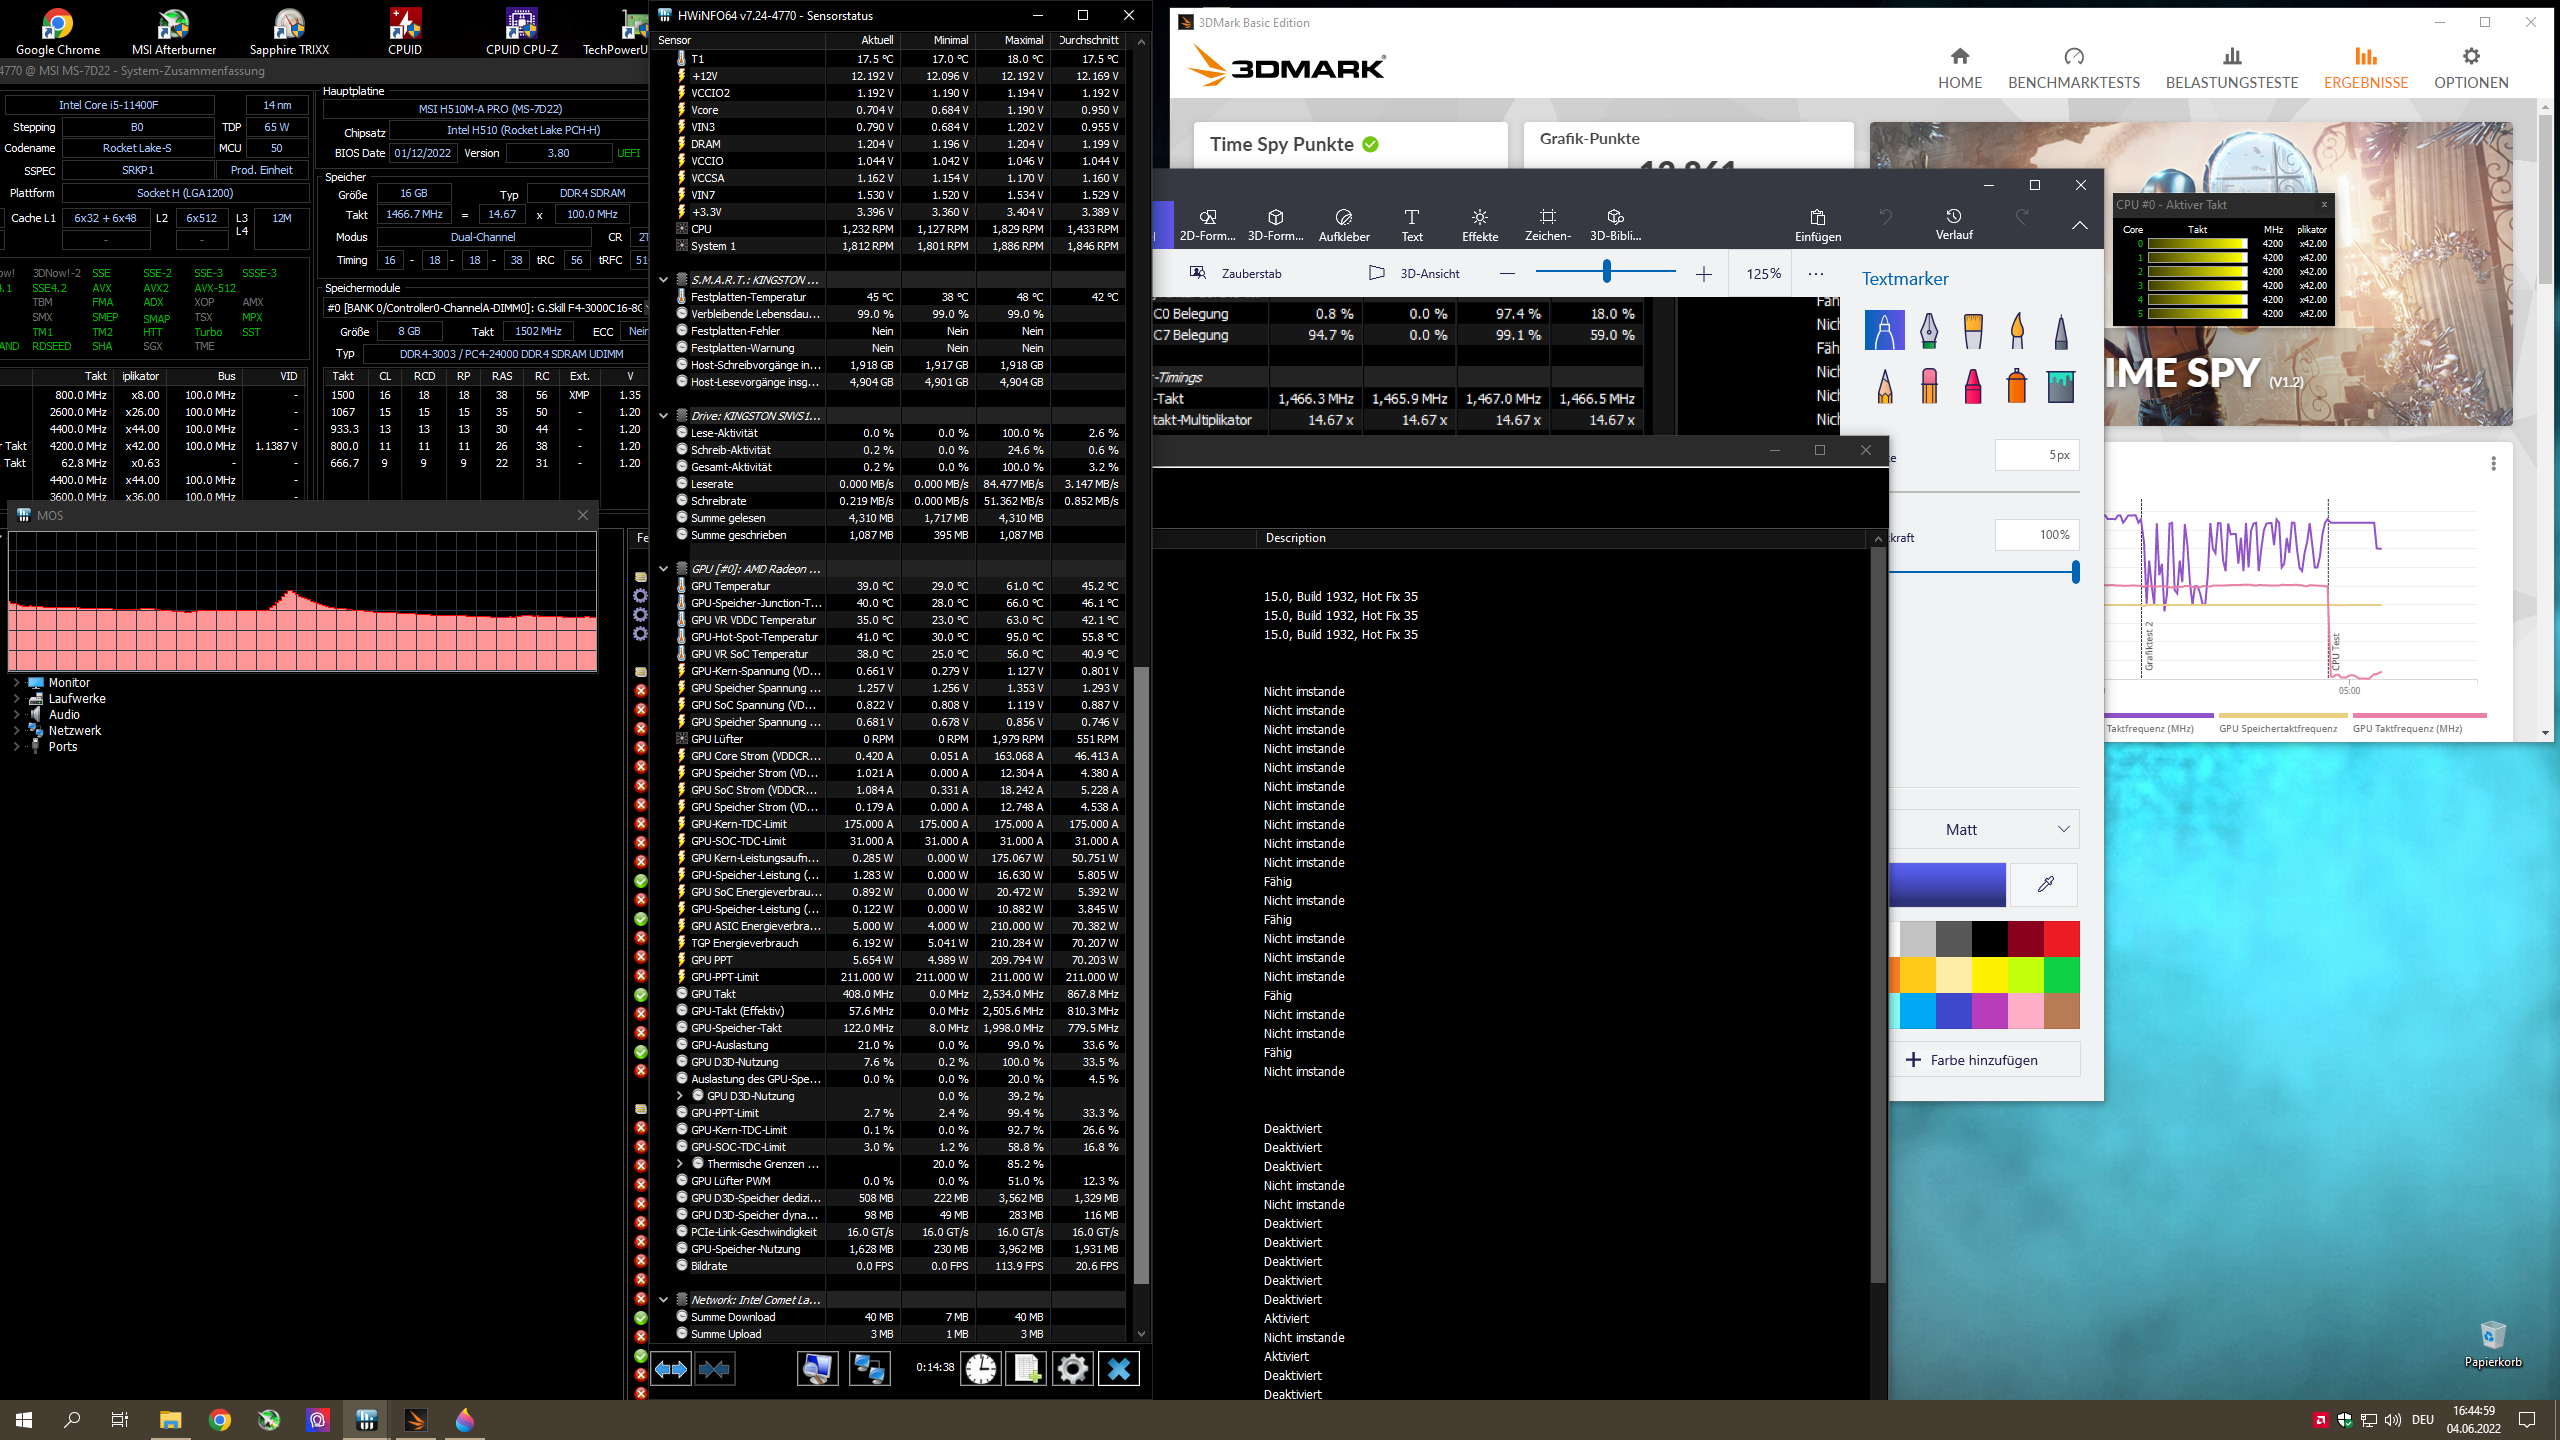This screenshot has width=2560, height=1440.
Task: Select the orange spray can brush
Action: [x=2017, y=385]
